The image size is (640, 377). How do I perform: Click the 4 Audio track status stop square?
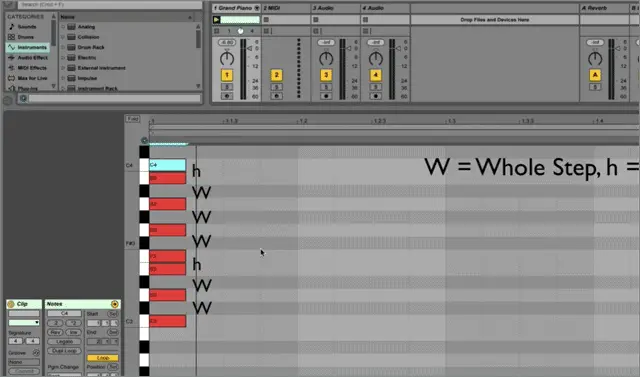[x=365, y=31]
